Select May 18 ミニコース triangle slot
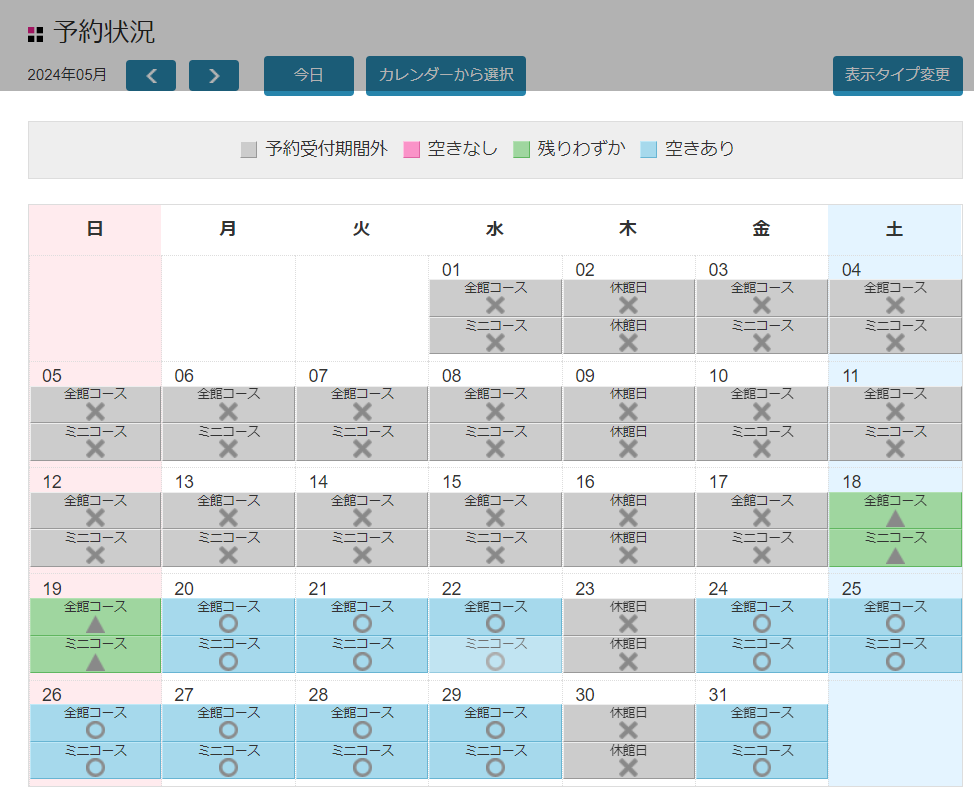Image resolution: width=974 pixels, height=811 pixels. pos(895,548)
